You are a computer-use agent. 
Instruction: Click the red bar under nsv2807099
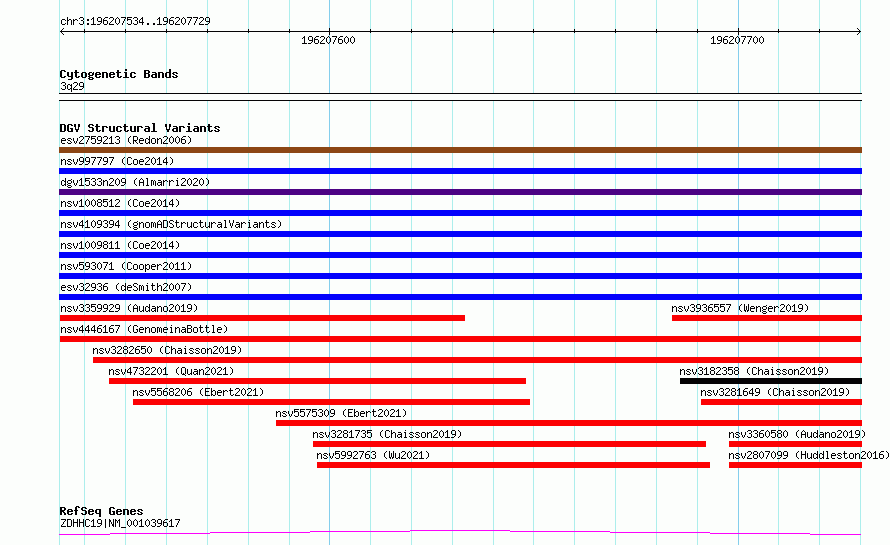(795, 465)
